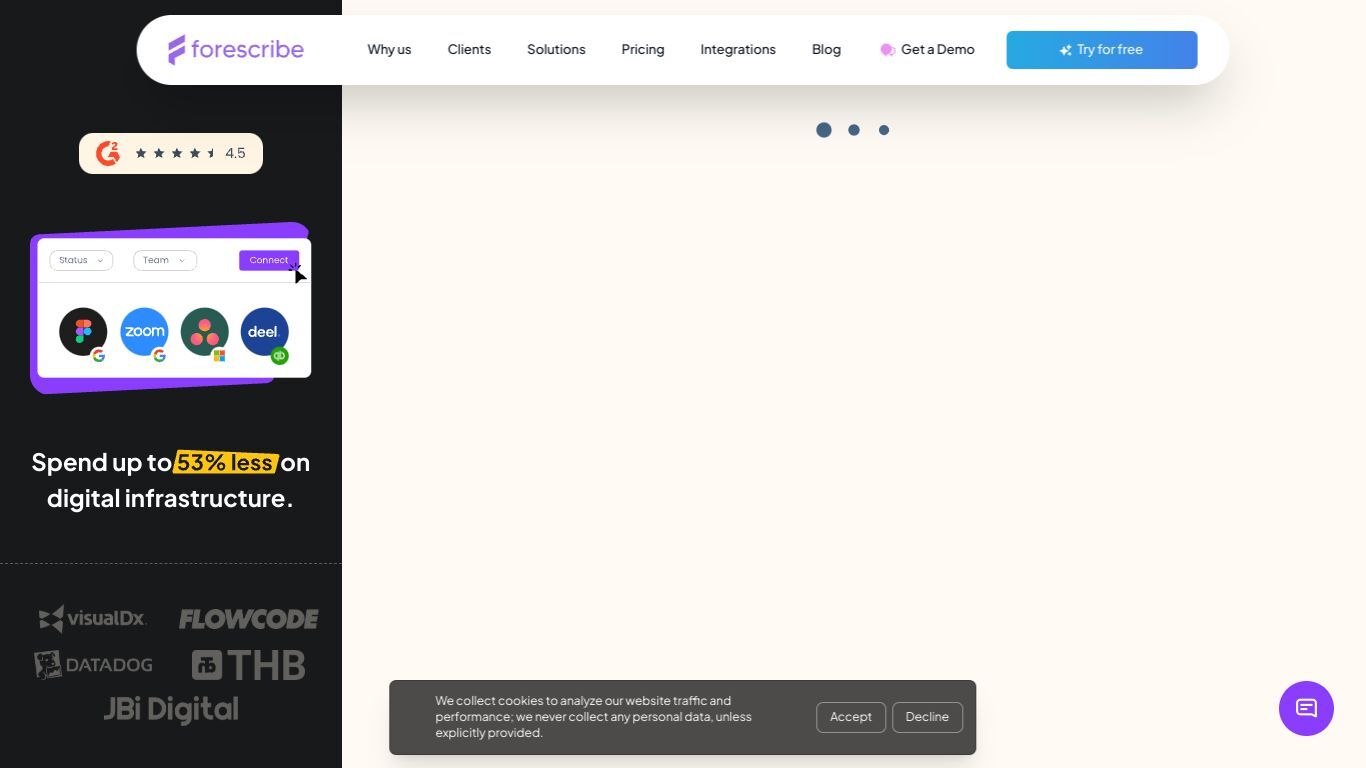Click the purple Connect button
This screenshot has height=768, width=1366.
coord(269,260)
